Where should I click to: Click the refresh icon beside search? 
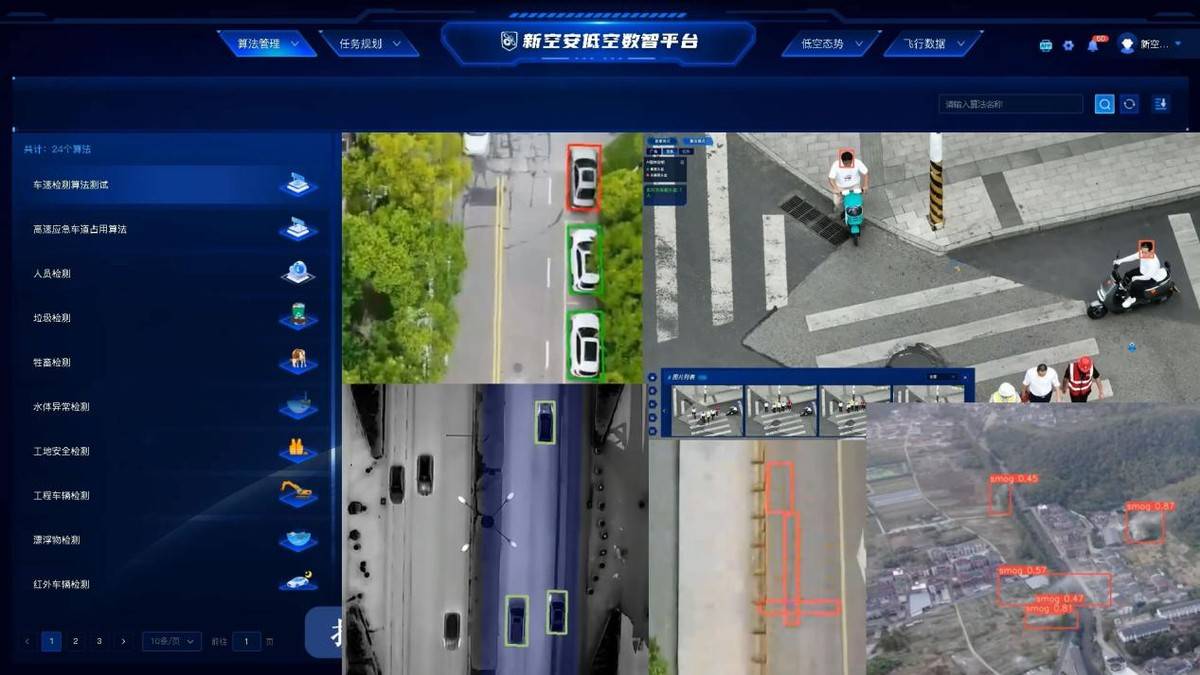coord(1130,104)
